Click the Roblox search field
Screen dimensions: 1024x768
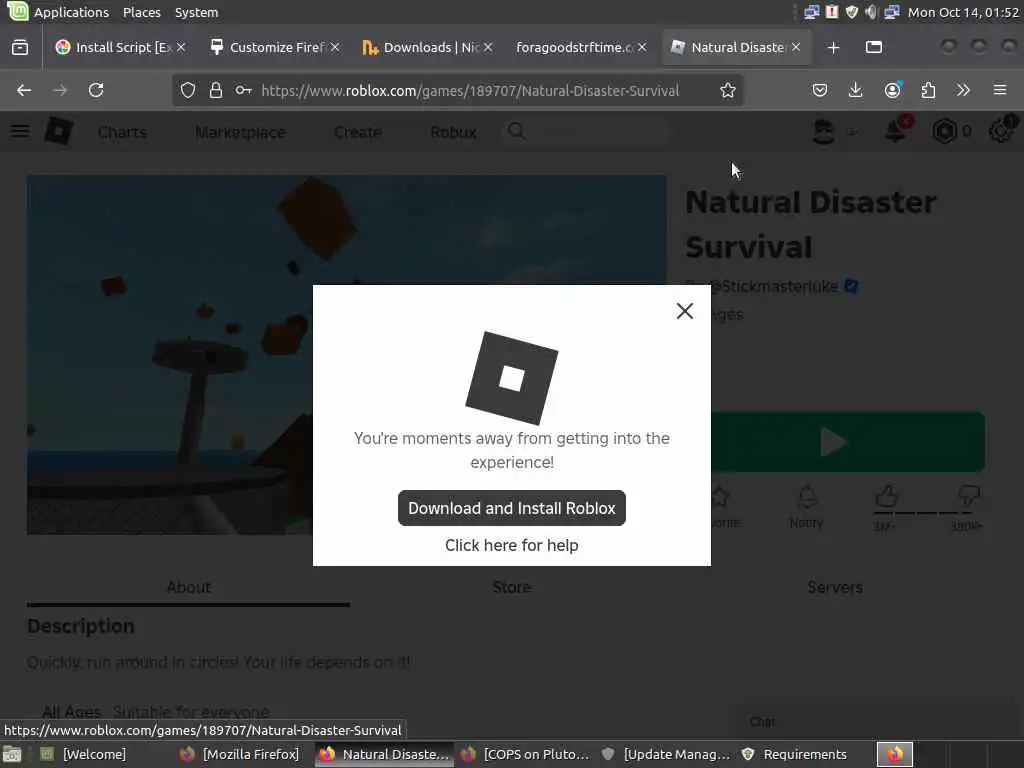click(589, 132)
